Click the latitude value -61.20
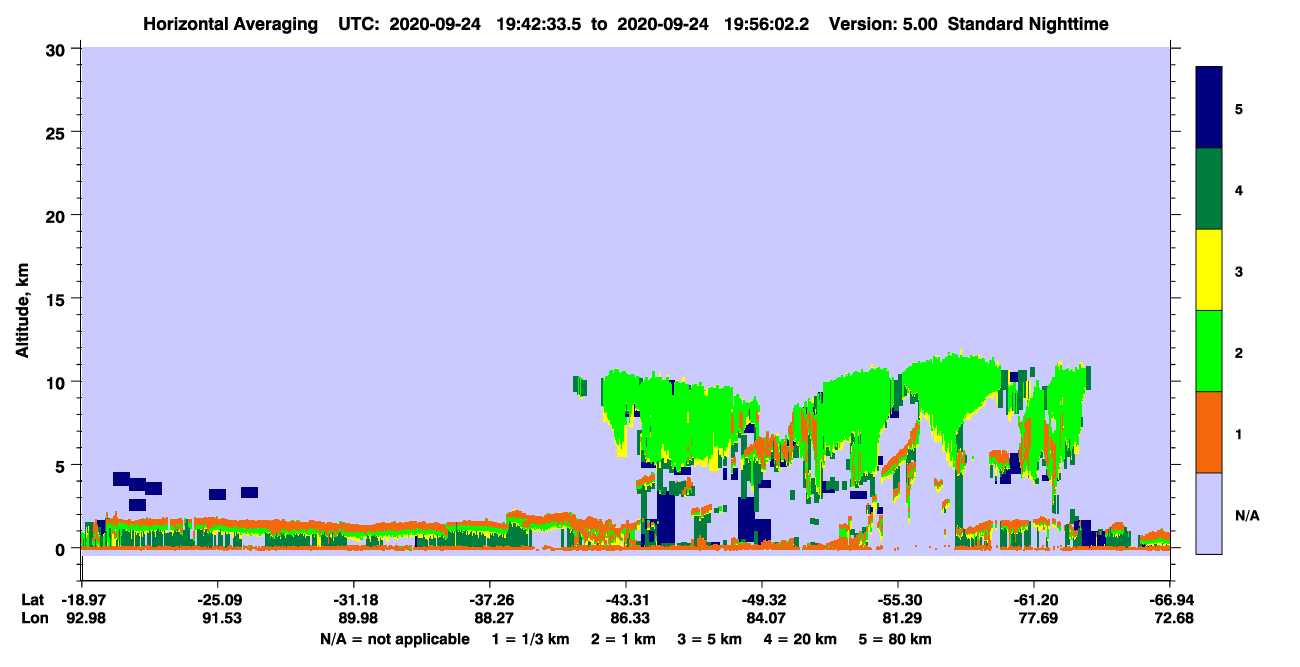Viewport: 1300px width, 667px height. pos(1034,600)
